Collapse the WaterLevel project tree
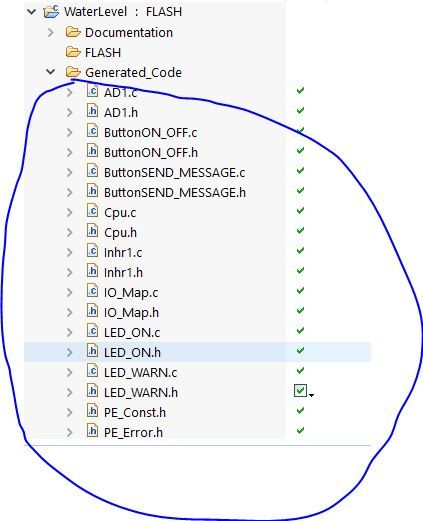Image resolution: width=423 pixels, height=521 pixels. point(31,12)
